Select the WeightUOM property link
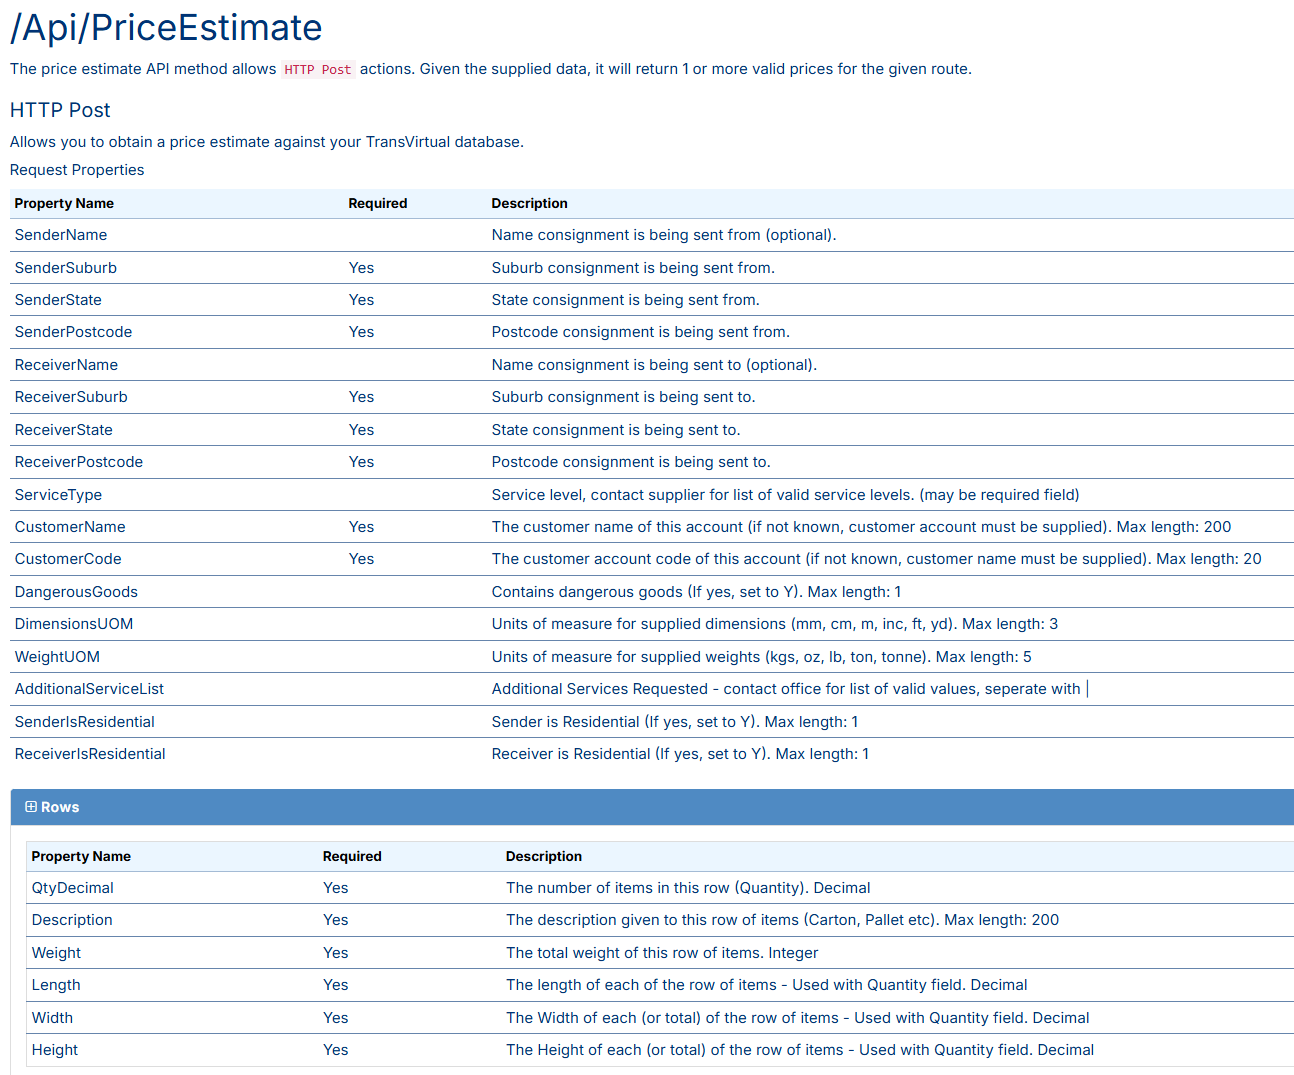This screenshot has width=1294, height=1075. click(57, 656)
